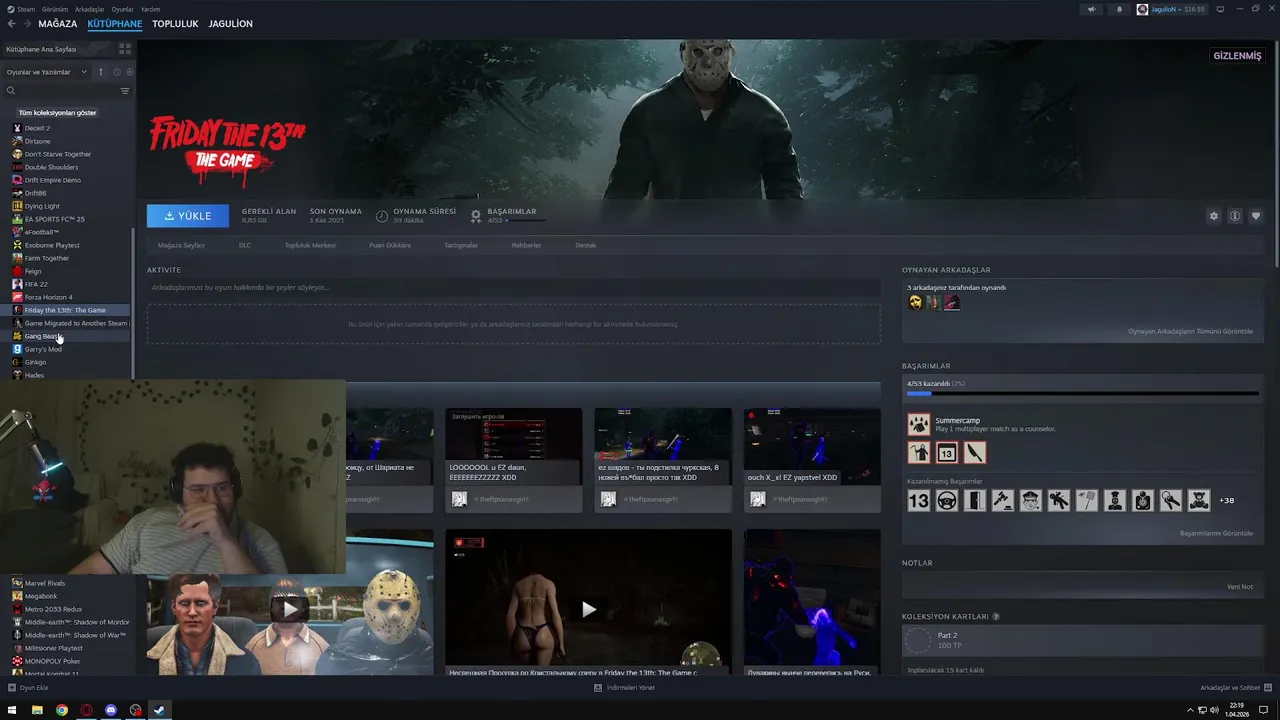This screenshot has width=1280, height=720.
Task: Expand the +38 more achievements
Action: [1227, 501]
